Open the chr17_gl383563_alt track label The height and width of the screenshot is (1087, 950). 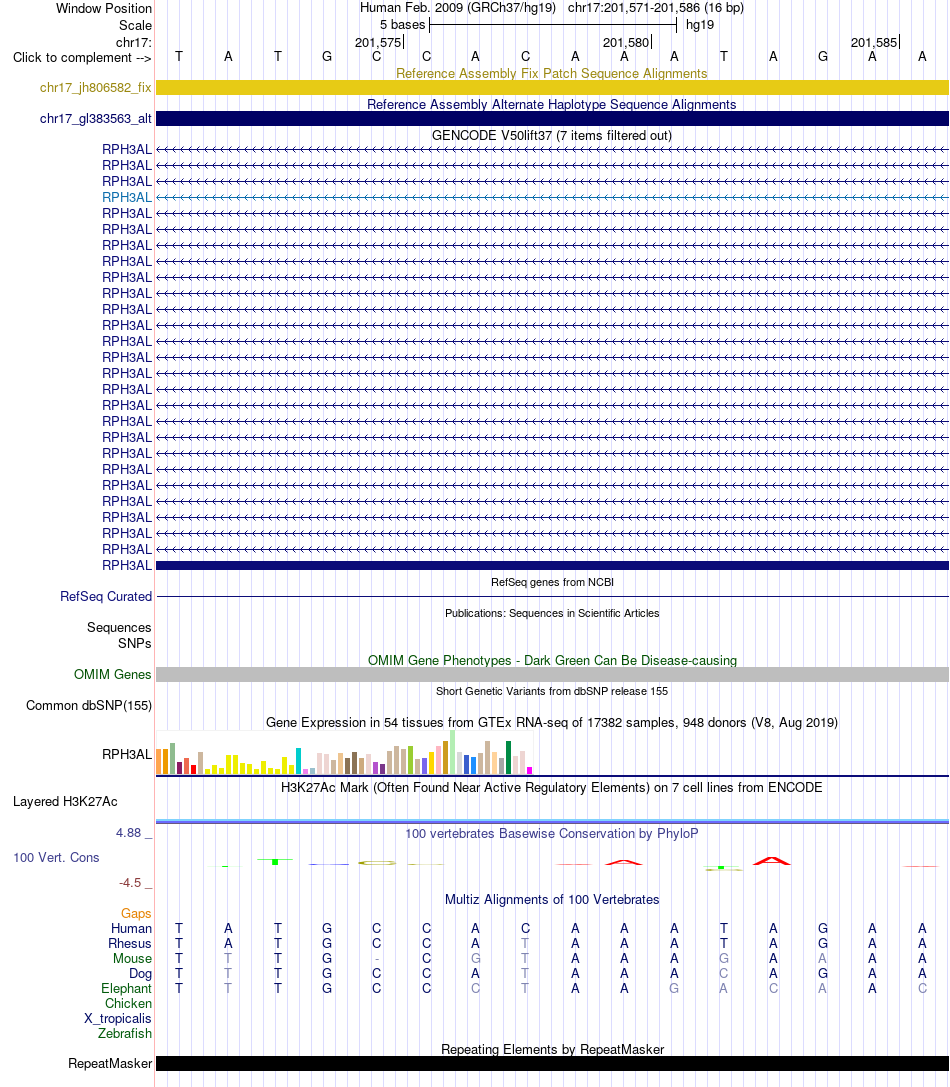pyautogui.click(x=96, y=119)
